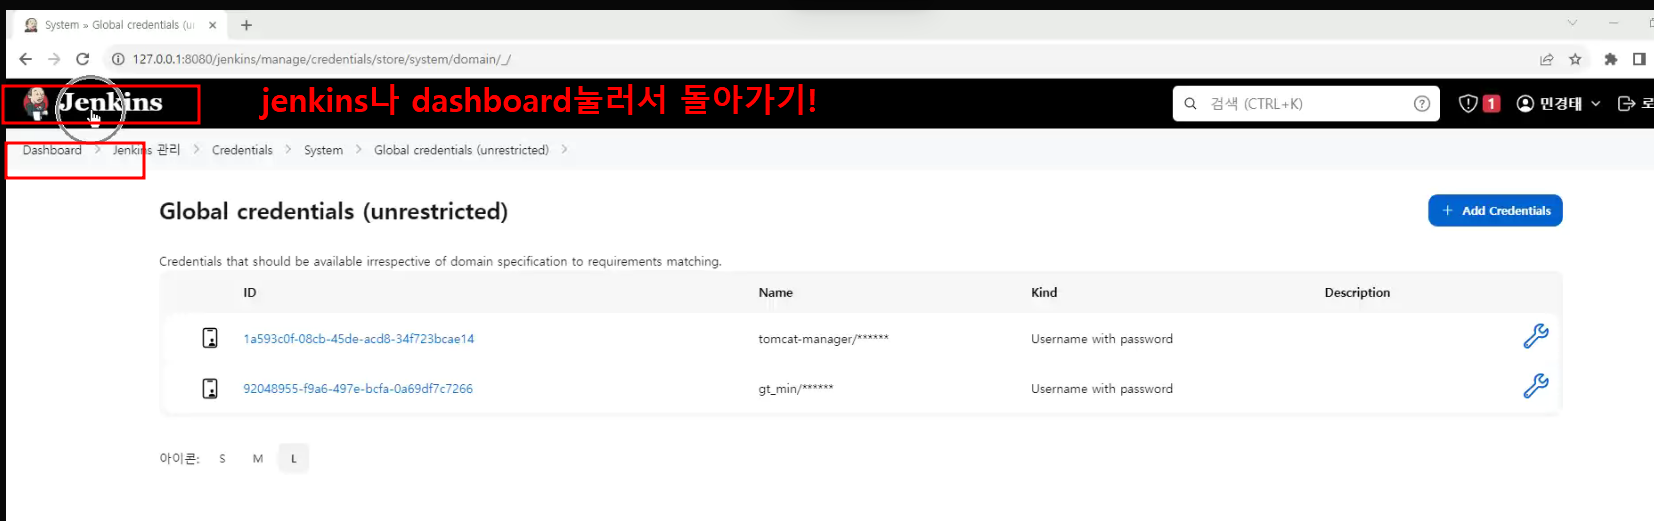
Task: Go forward in browser history
Action: click(x=54, y=59)
